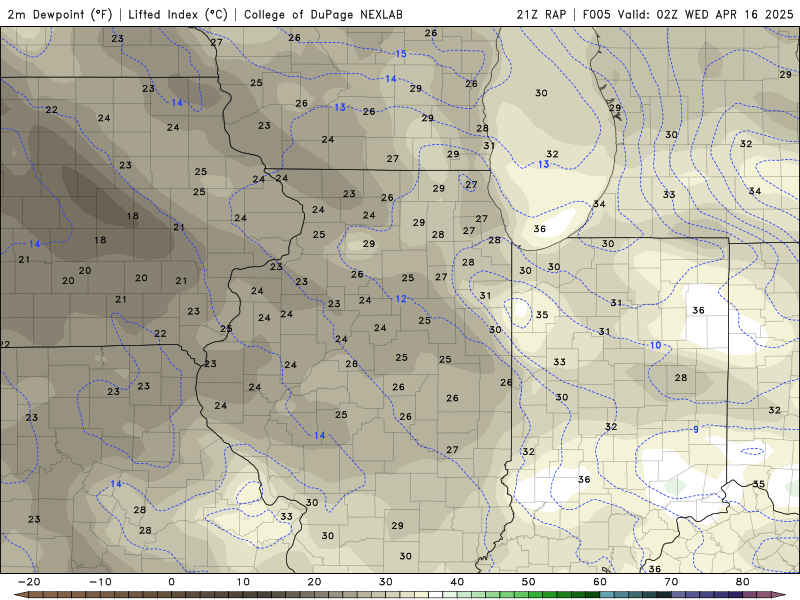The width and height of the screenshot is (800, 600).
Task: Select the "02Z WED APR 16 2025" valid time
Action: point(725,14)
